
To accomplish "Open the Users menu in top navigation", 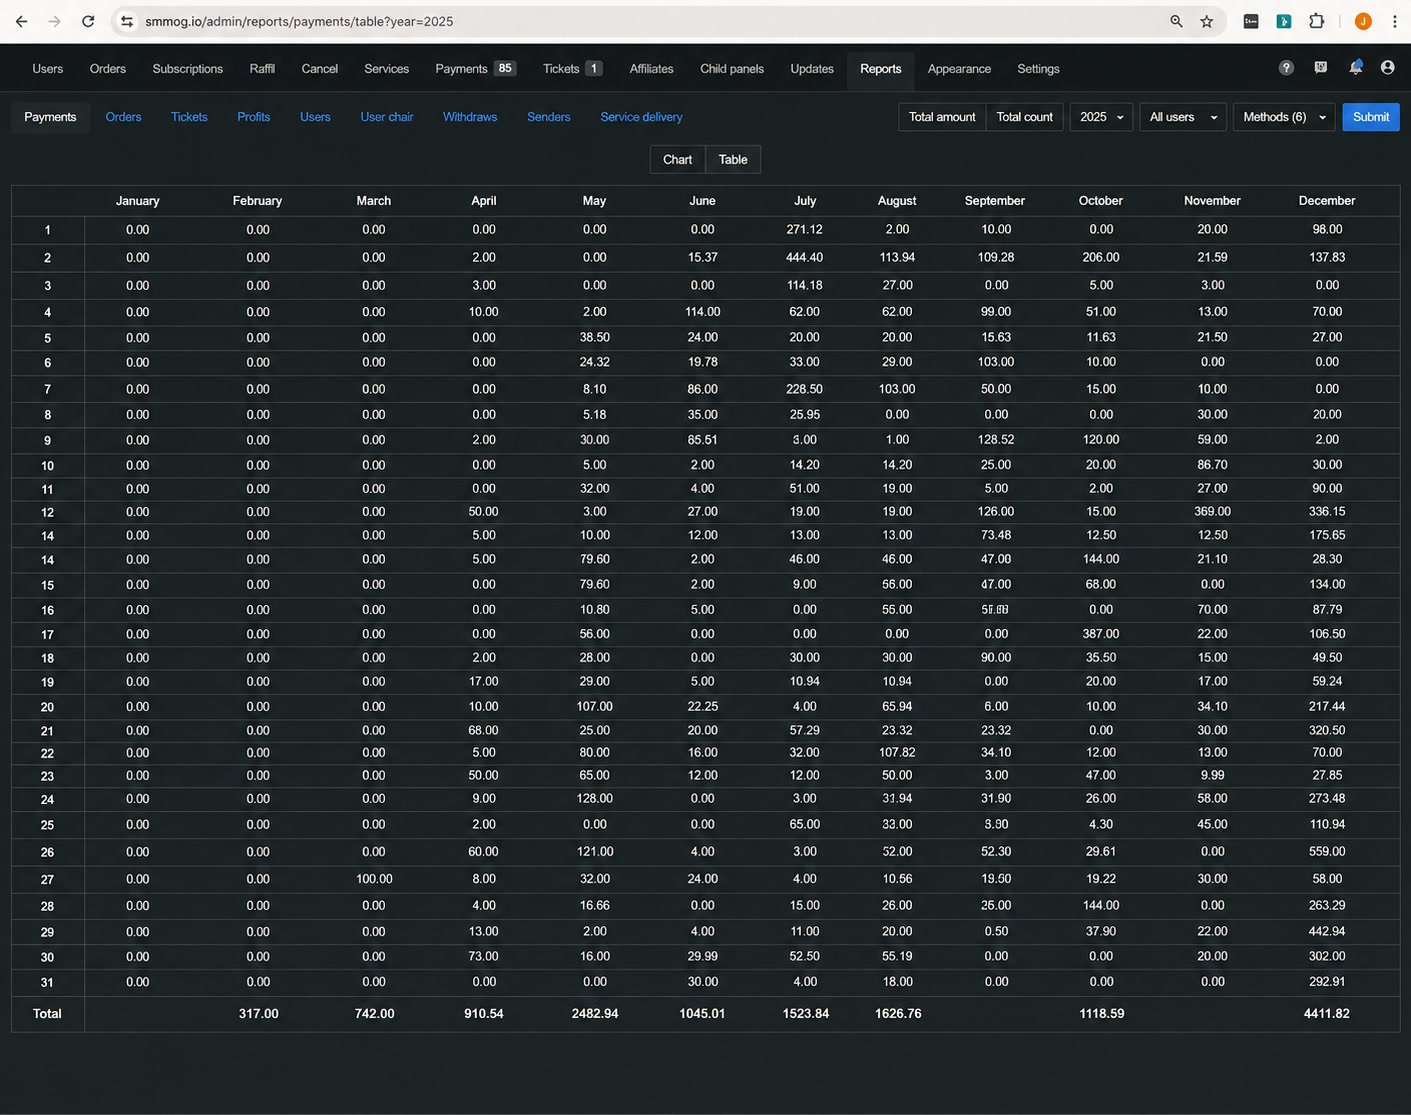I will coord(47,69).
